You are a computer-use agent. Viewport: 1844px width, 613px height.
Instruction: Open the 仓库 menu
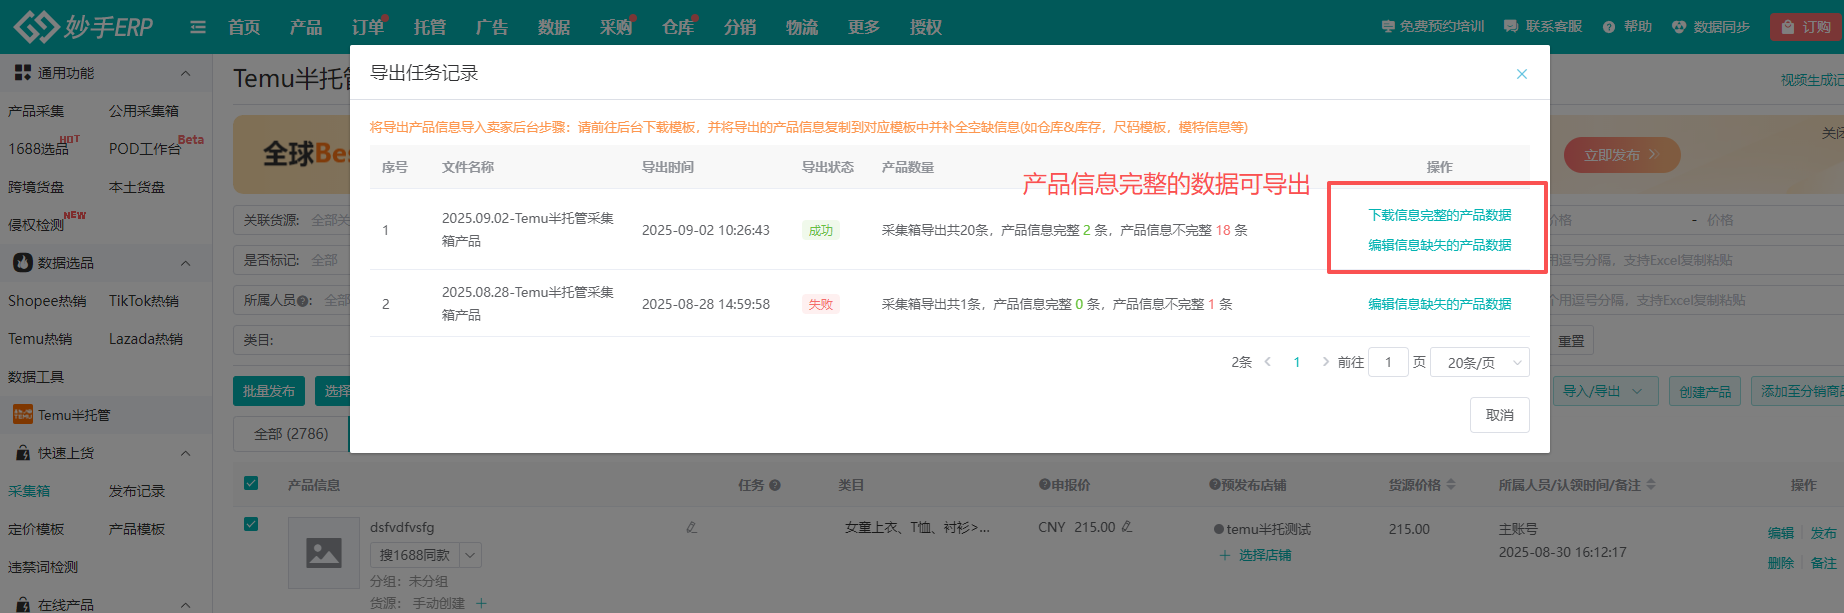click(678, 27)
